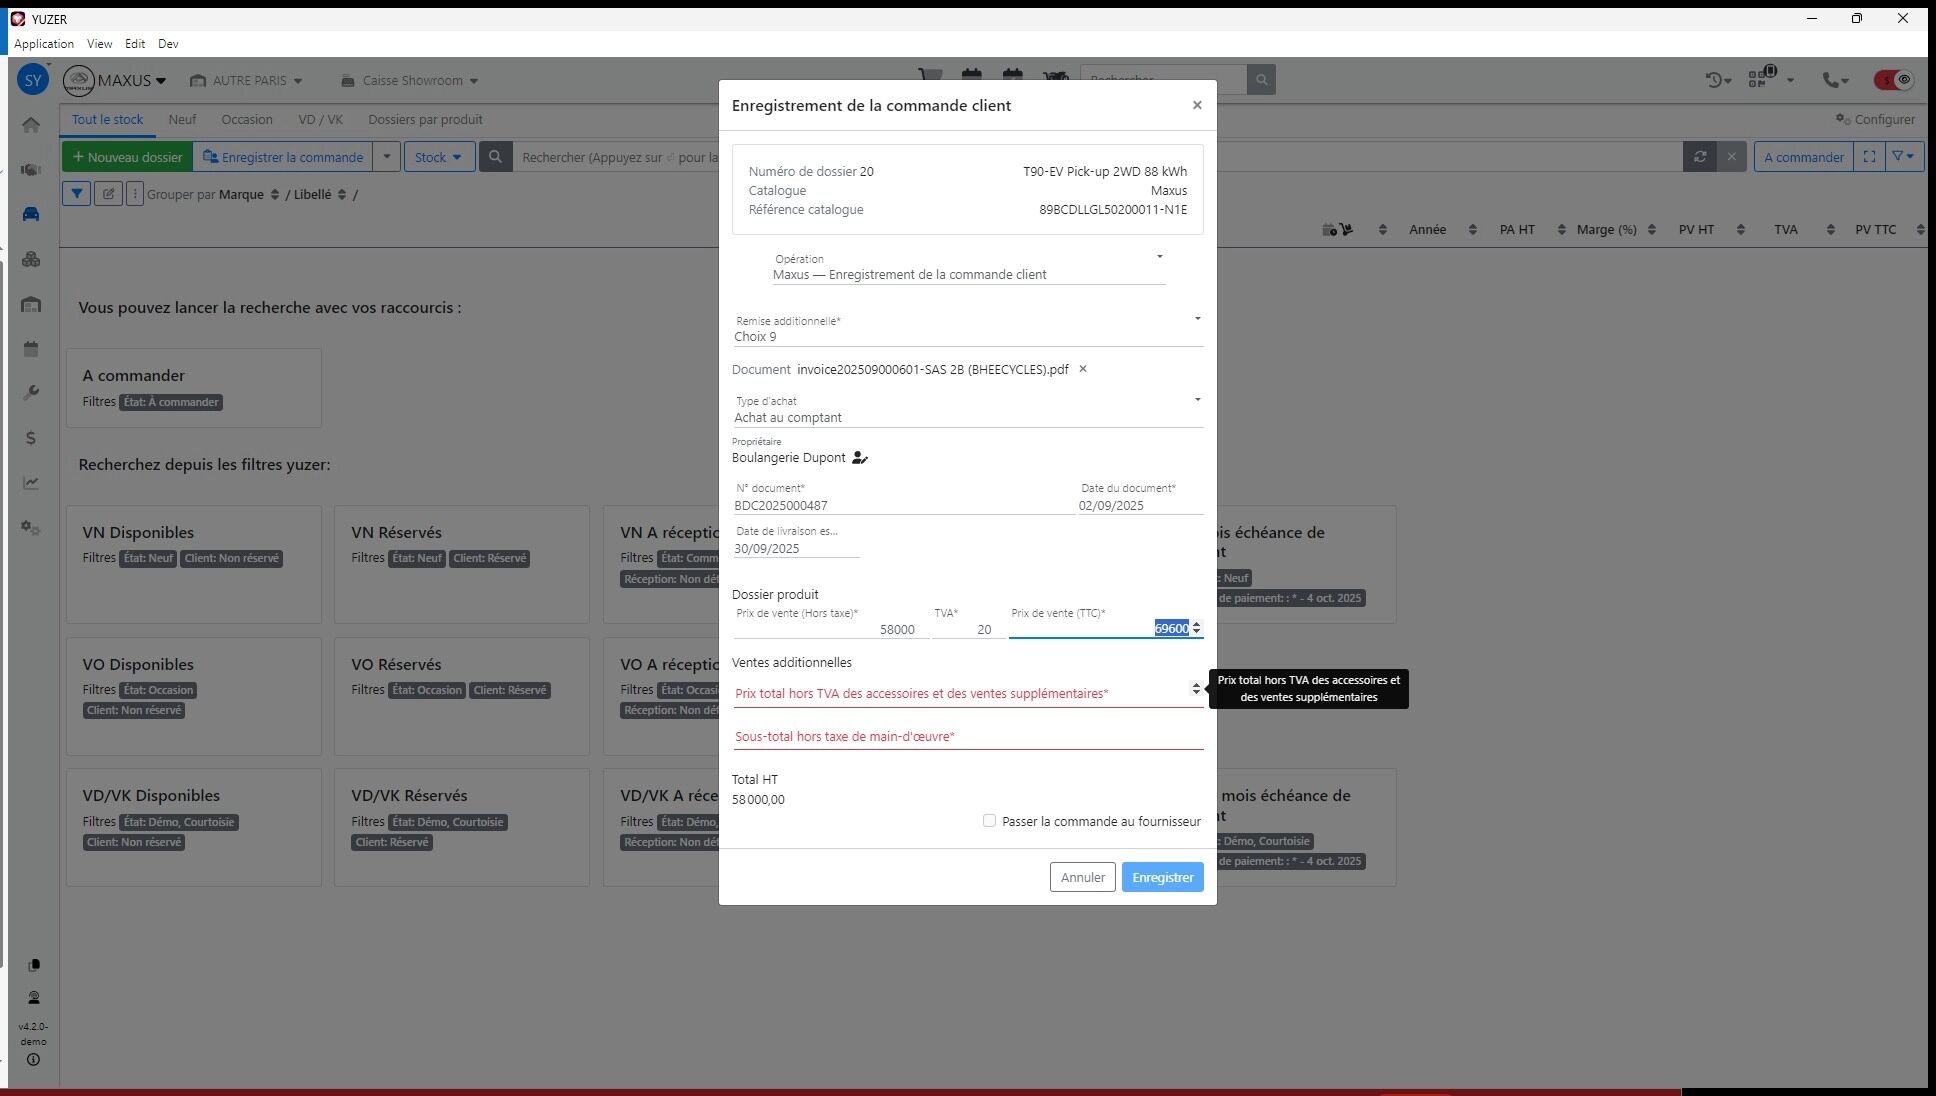Click the refresh icon in search bar
1936x1096 pixels.
[x=1699, y=157]
